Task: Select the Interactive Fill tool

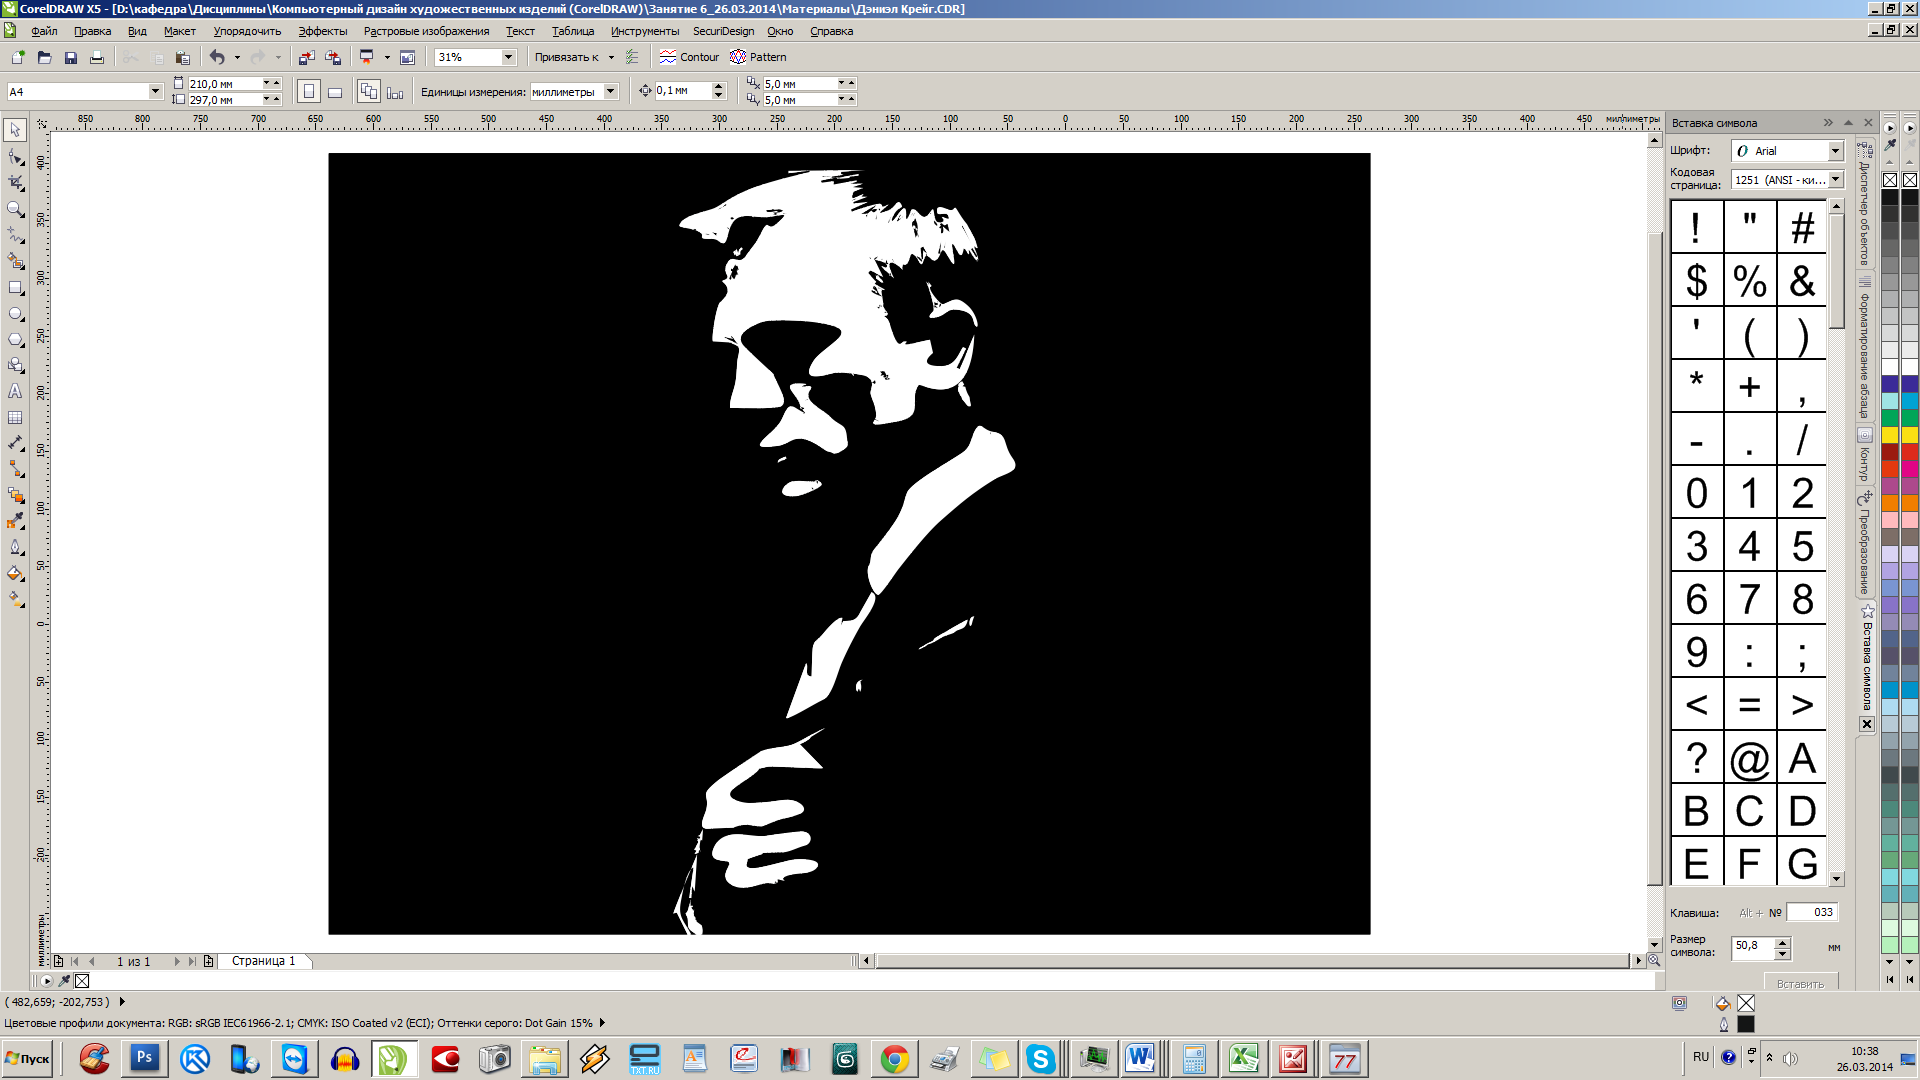Action: tap(15, 599)
